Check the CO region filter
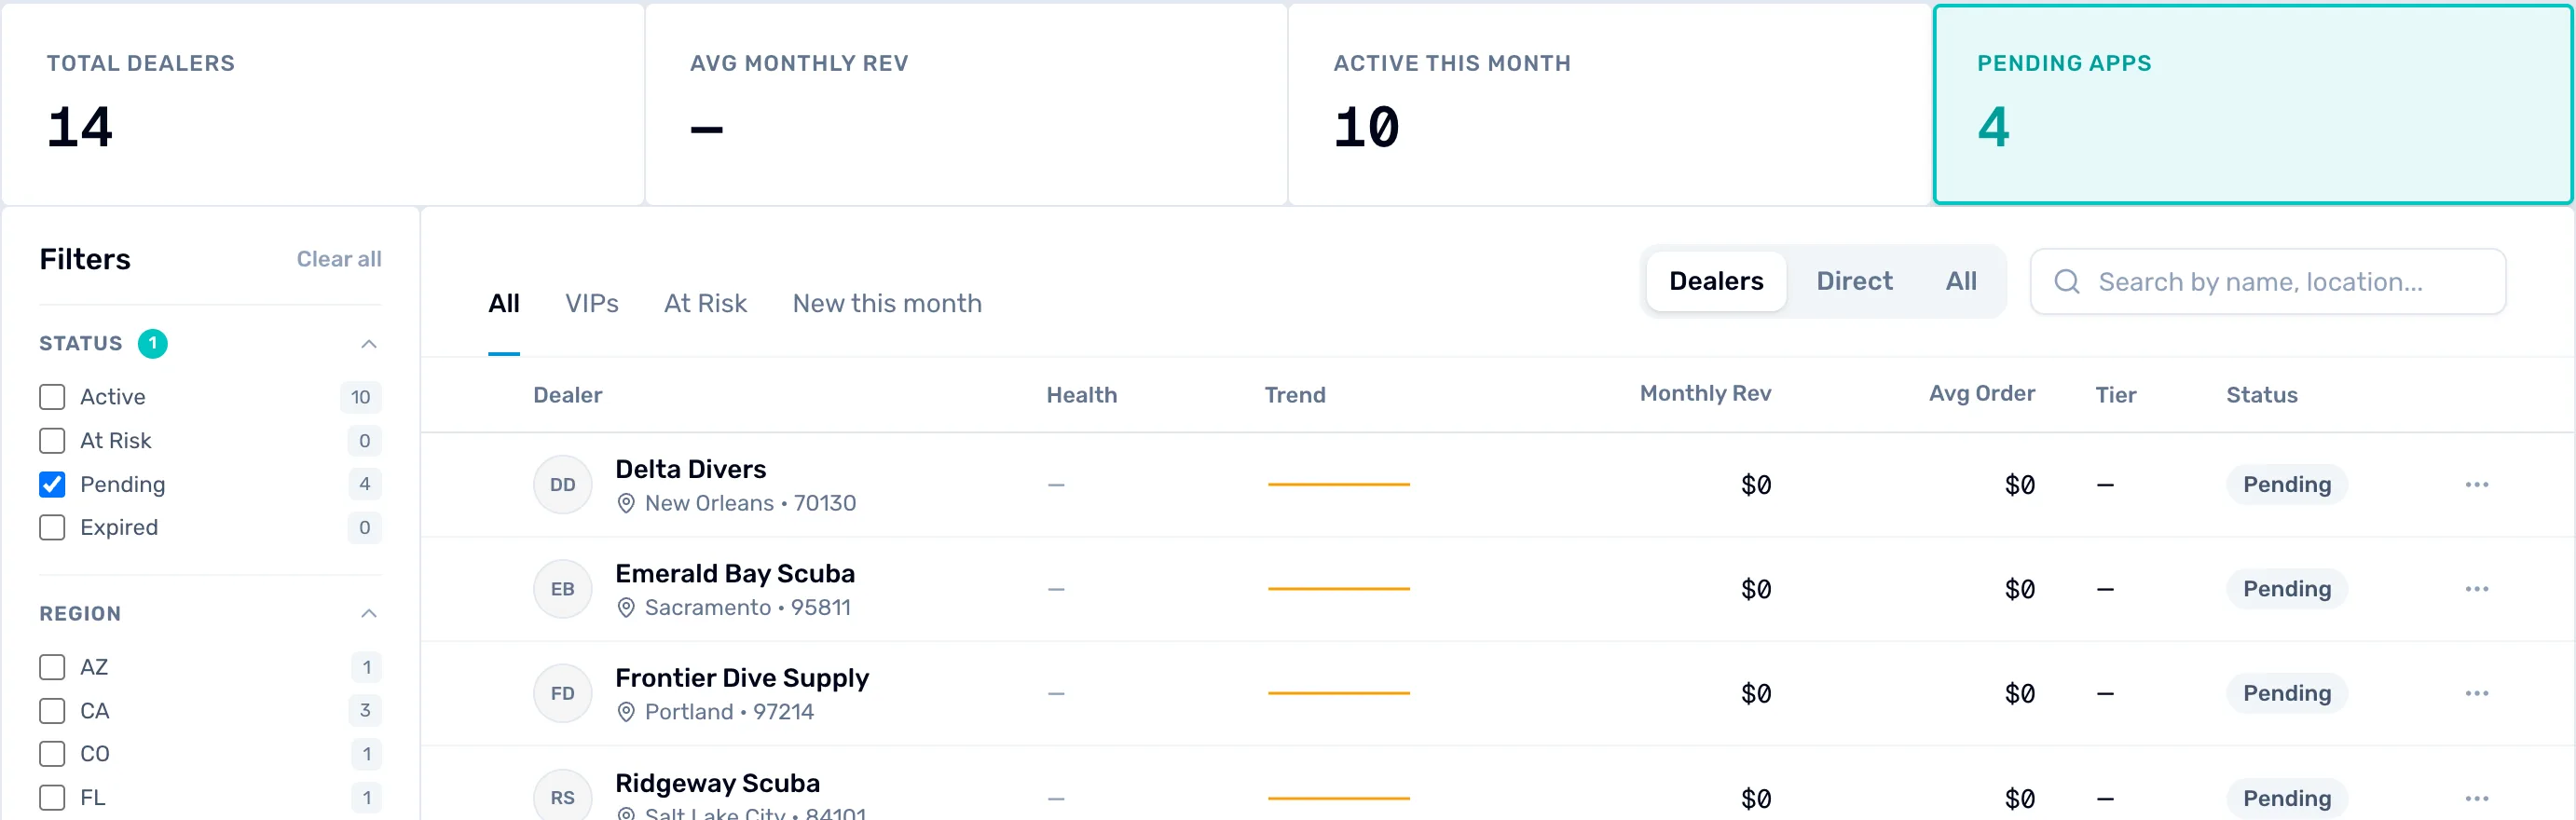2576x820 pixels. pyautogui.click(x=52, y=754)
